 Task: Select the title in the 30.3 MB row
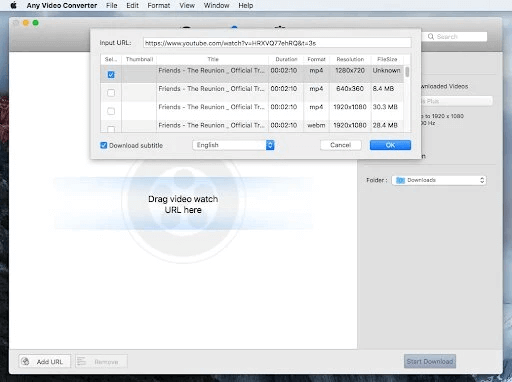point(212,107)
